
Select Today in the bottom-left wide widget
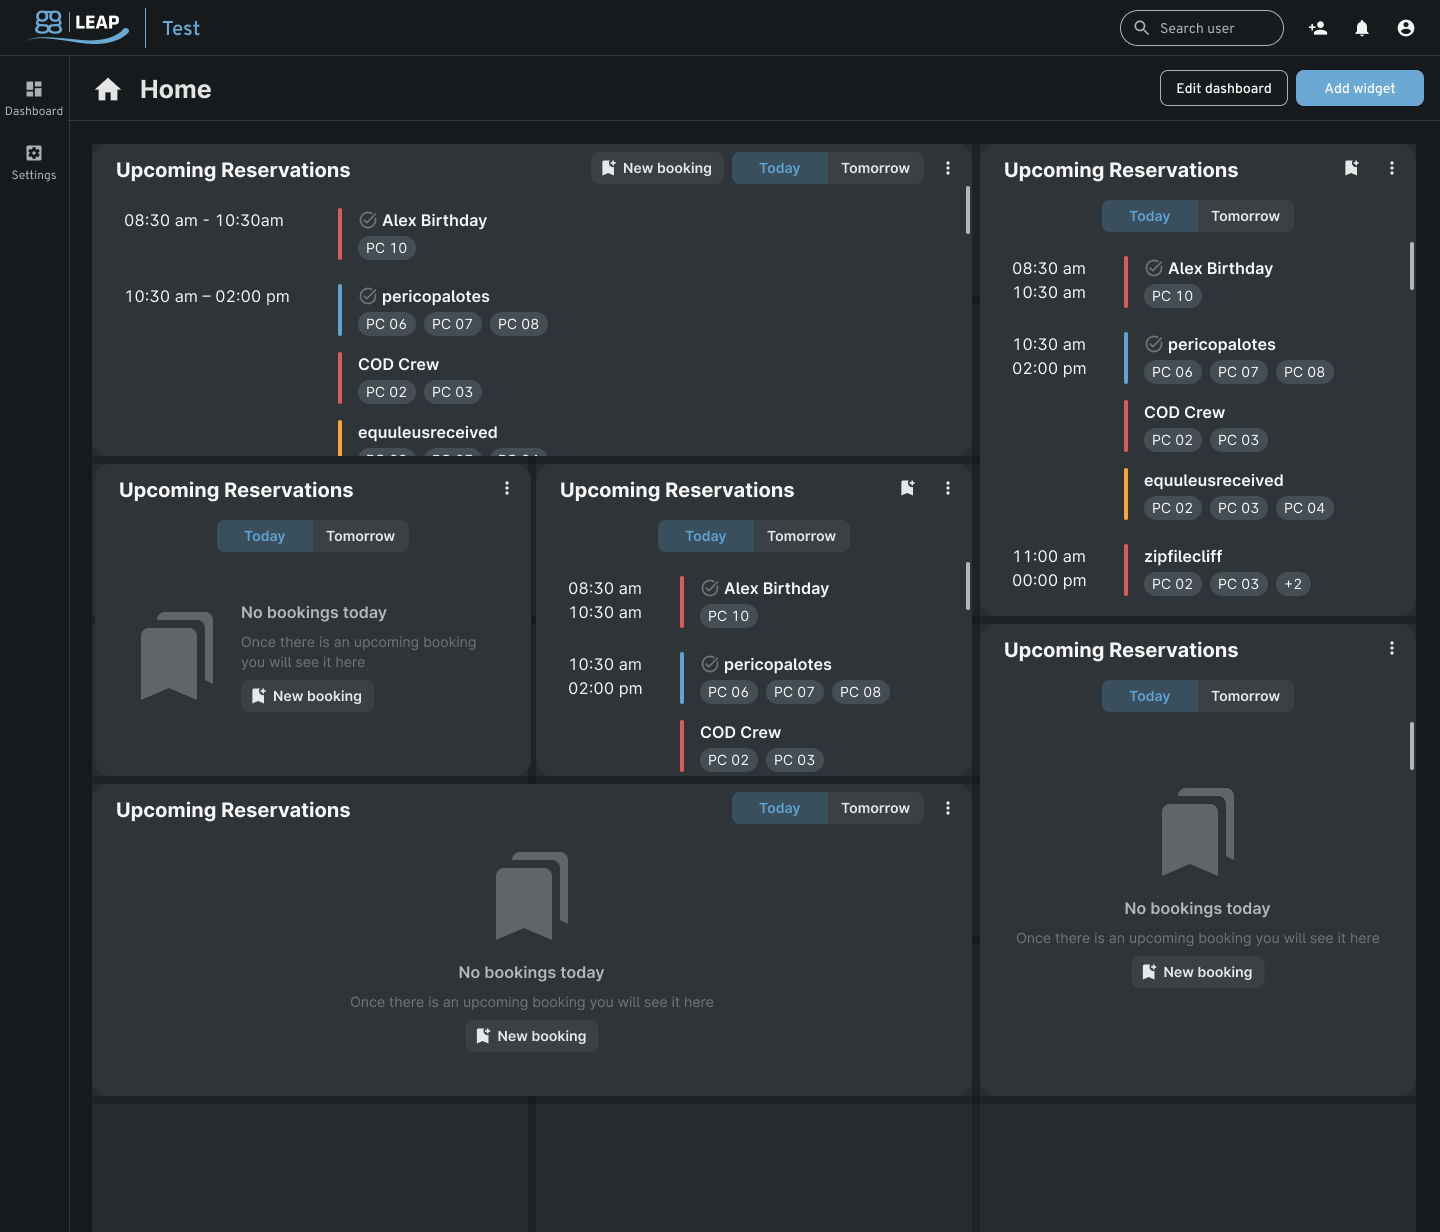(x=779, y=808)
